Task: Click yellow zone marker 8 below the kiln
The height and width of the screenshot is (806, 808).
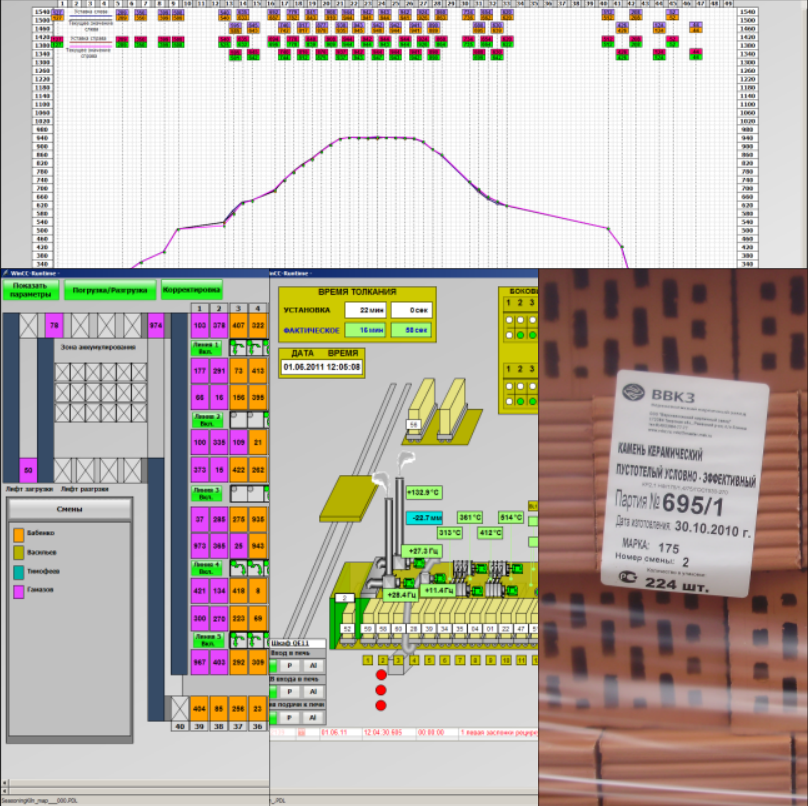Action: [x=475, y=660]
